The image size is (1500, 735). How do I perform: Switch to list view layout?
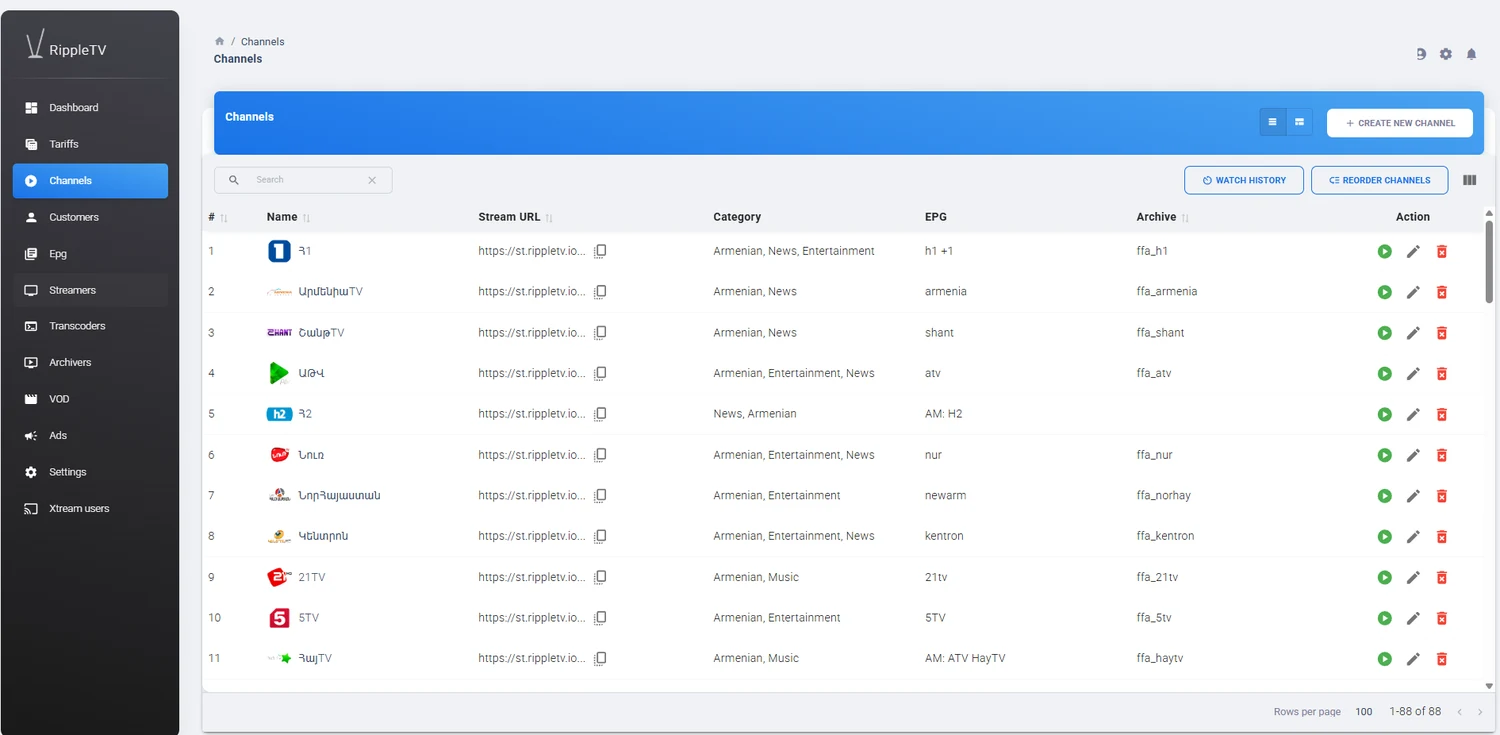coord(1273,122)
